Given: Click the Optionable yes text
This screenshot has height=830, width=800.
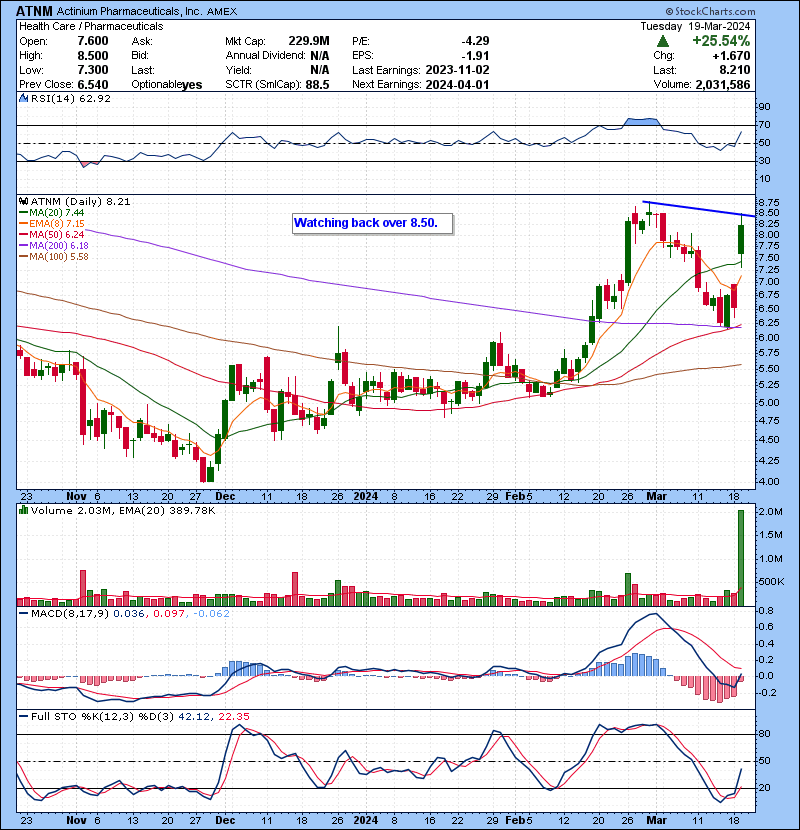Looking at the screenshot, I should (x=166, y=85).
